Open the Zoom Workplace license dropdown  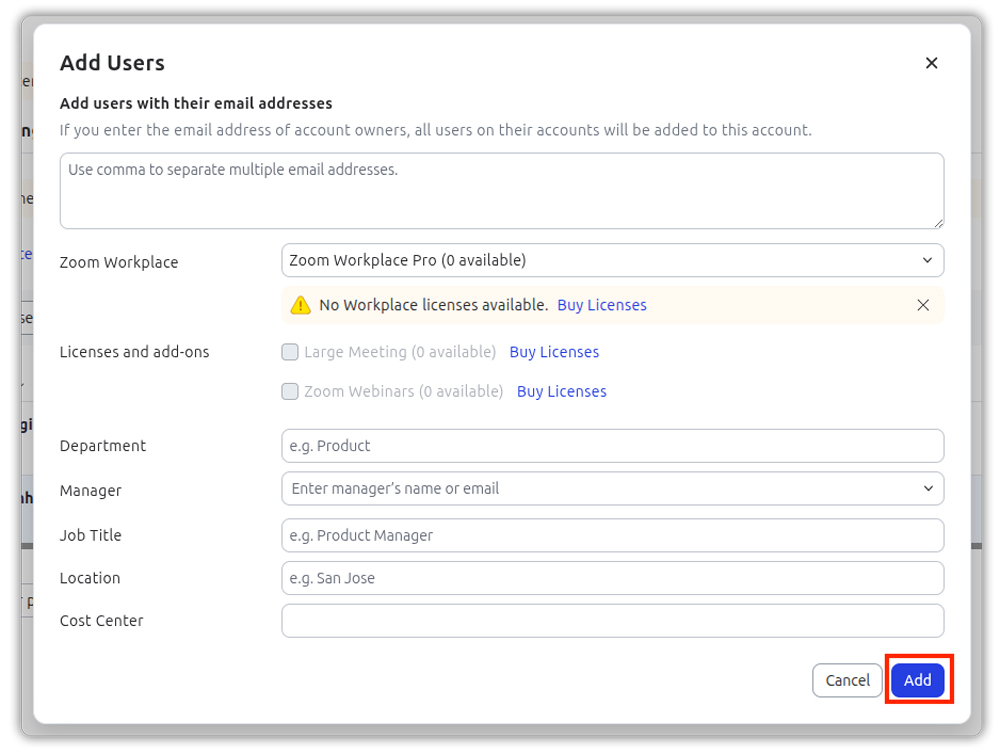point(612,260)
